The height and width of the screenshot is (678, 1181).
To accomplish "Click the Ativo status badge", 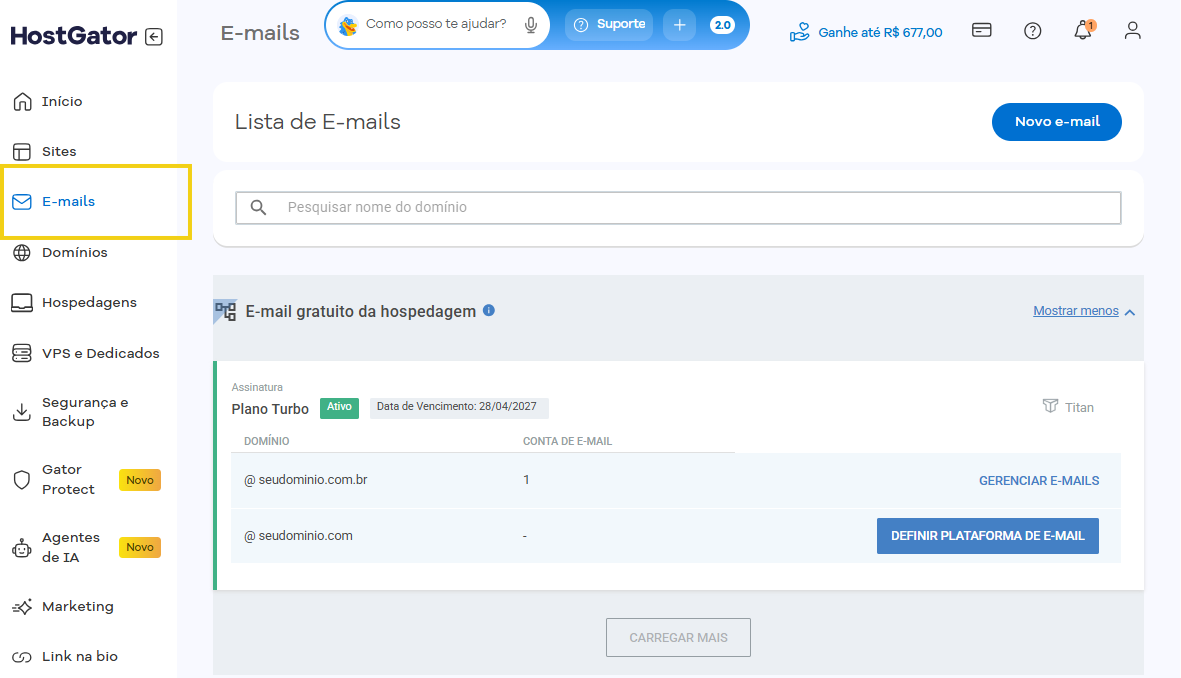I will pyautogui.click(x=339, y=408).
